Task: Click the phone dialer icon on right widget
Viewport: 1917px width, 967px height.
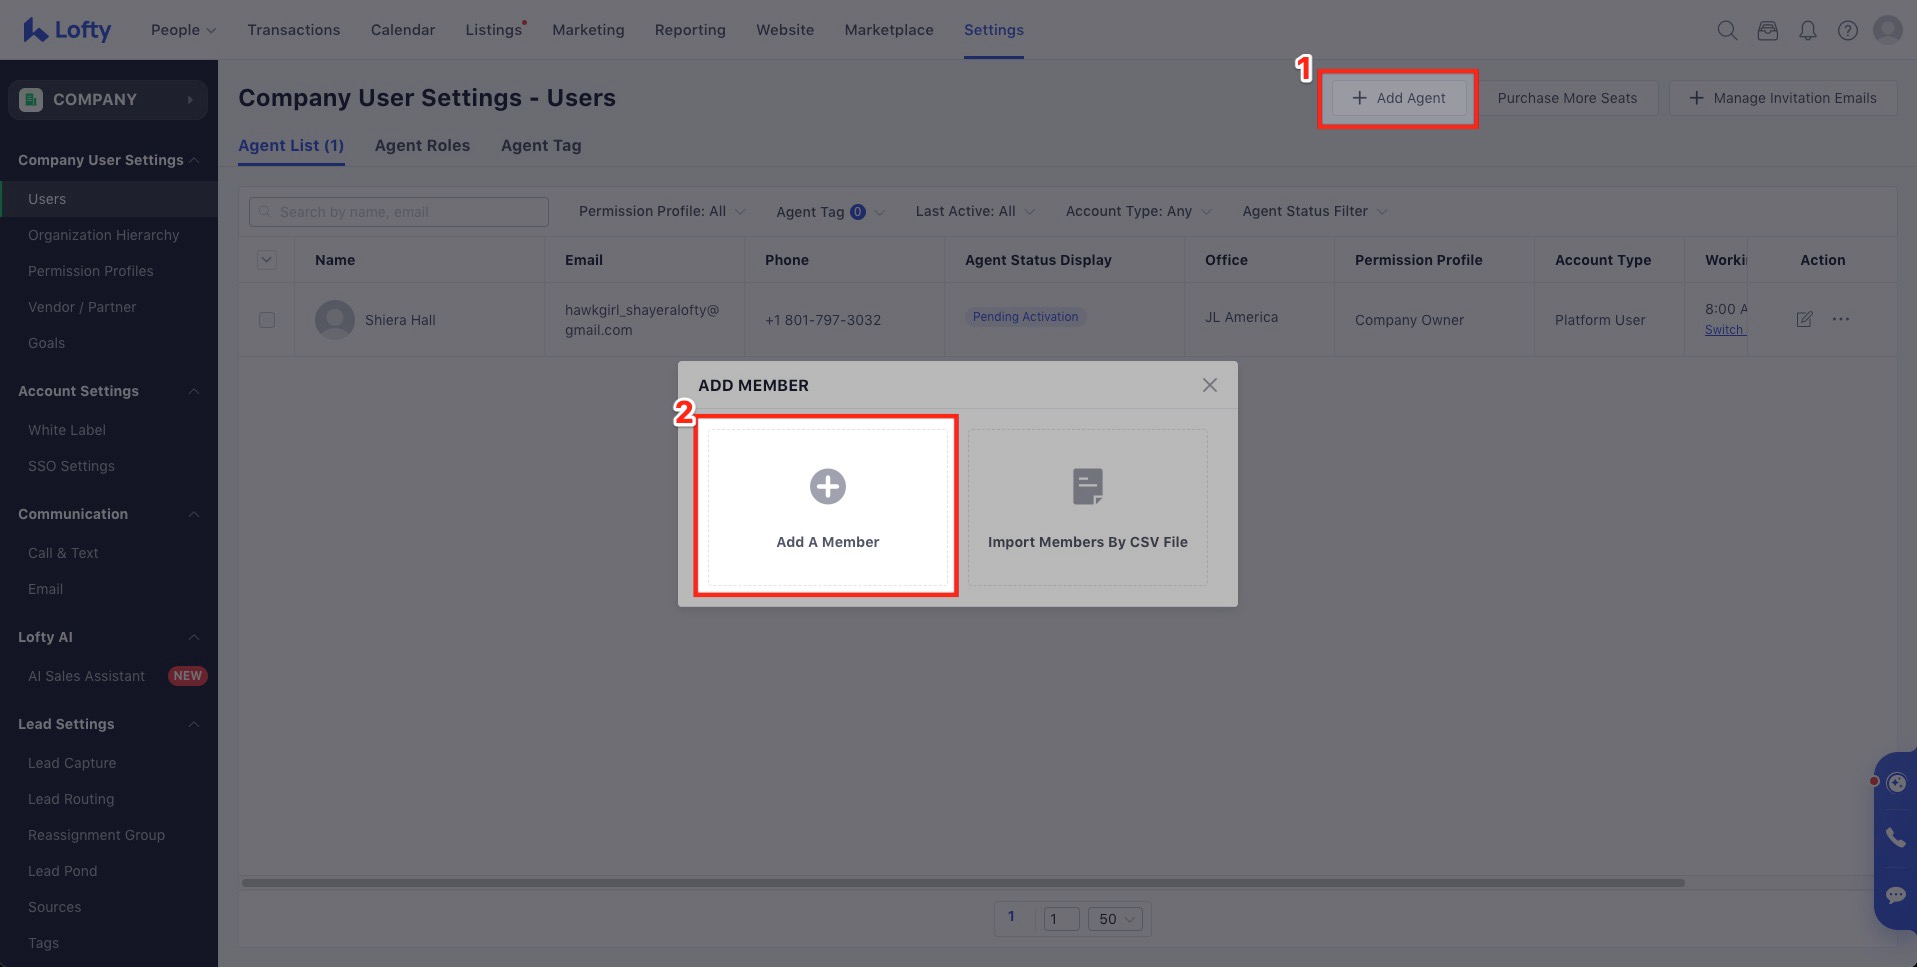Action: 1895,837
